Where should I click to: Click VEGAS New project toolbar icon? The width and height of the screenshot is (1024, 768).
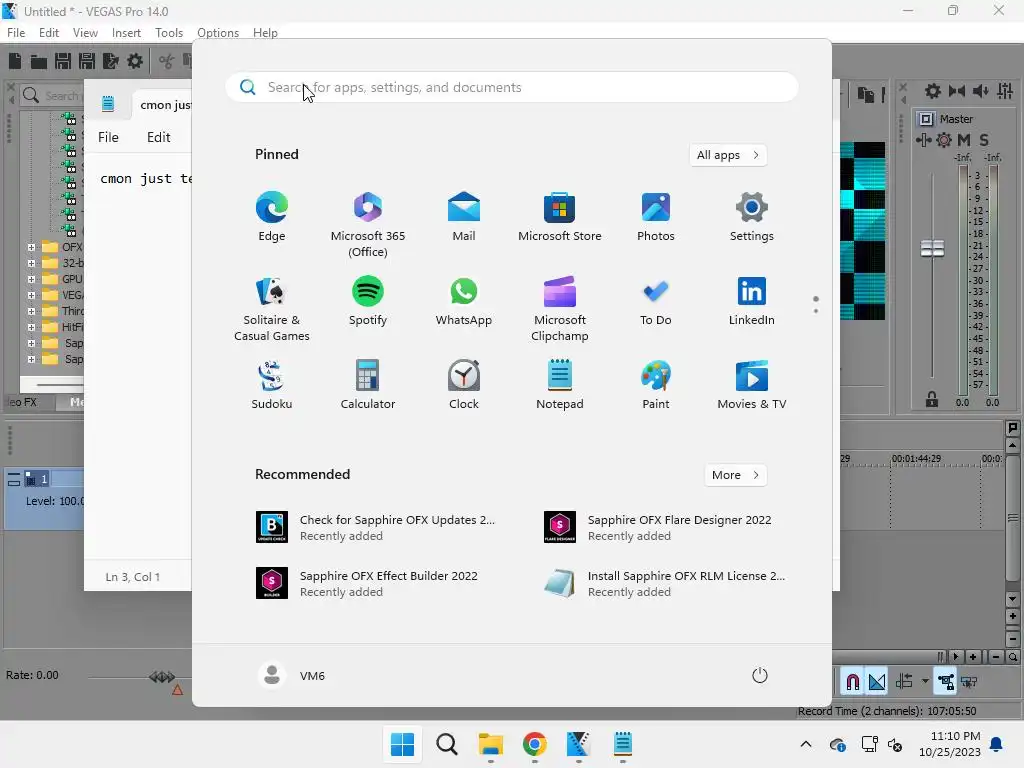[x=15, y=61]
